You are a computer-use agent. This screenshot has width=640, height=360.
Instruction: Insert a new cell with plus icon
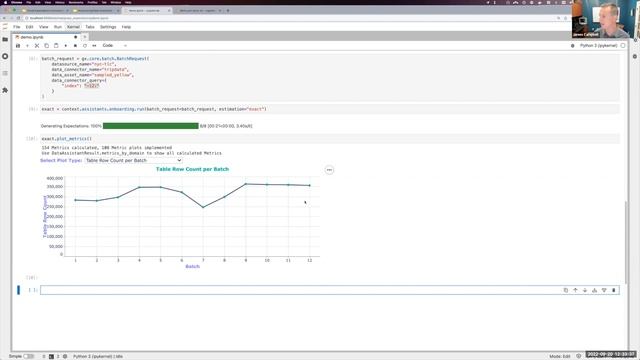pyautogui.click(x=27, y=46)
